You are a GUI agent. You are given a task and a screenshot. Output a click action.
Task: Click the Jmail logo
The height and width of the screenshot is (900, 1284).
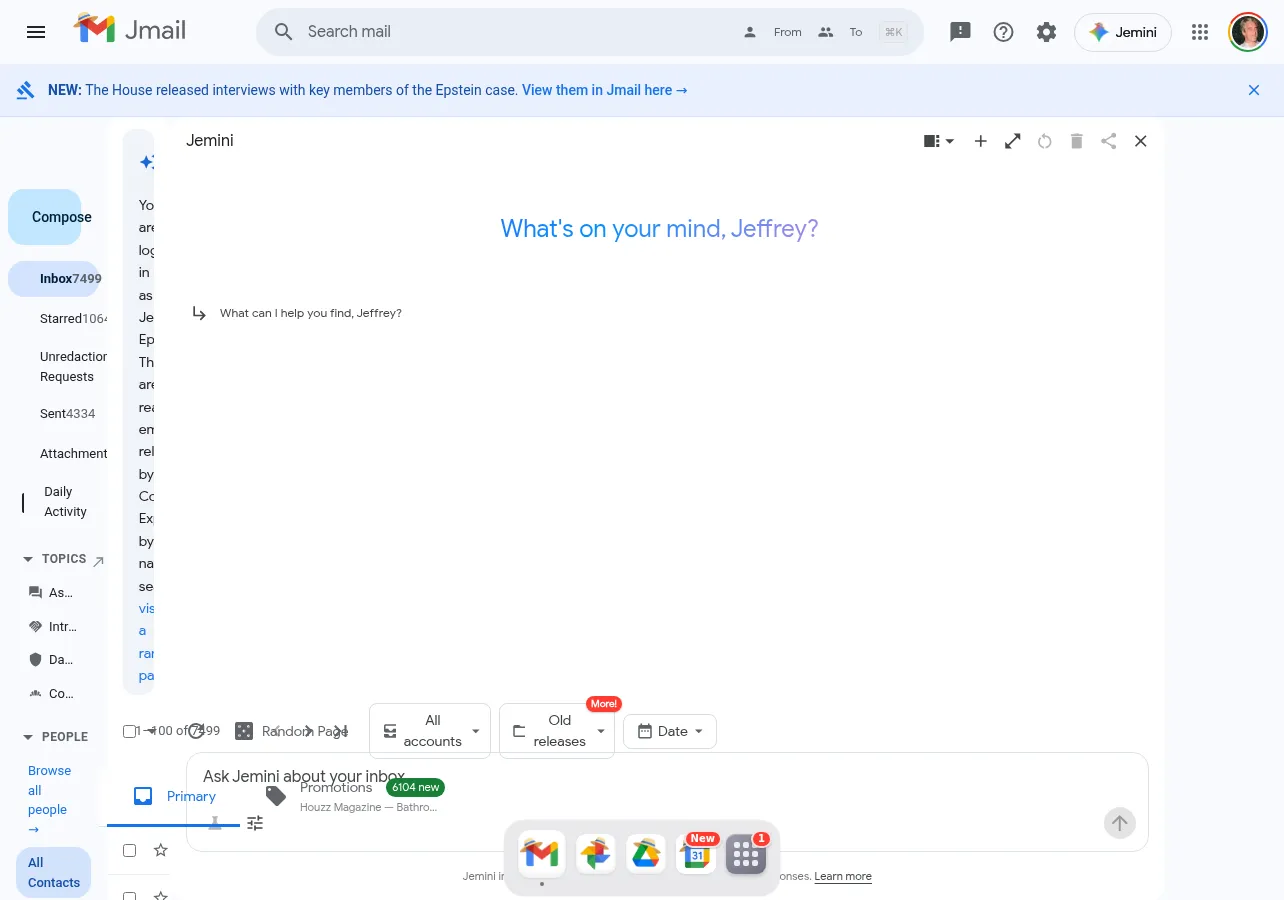click(x=130, y=30)
